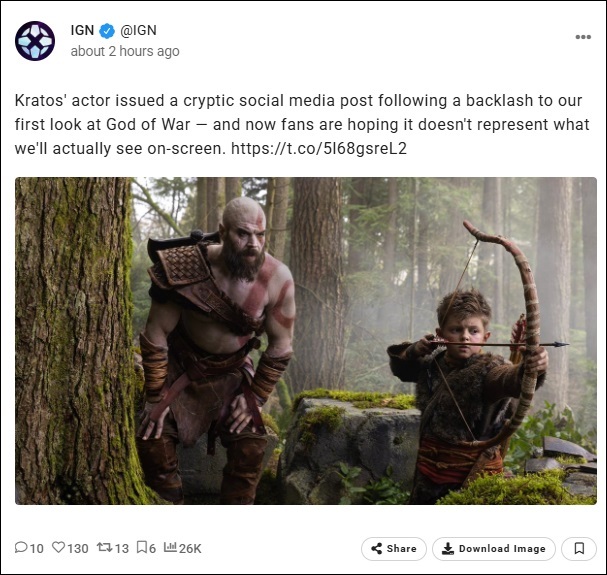This screenshot has height=575, width=607.
Task: Click the small bookmark count icon
Action: tap(142, 547)
